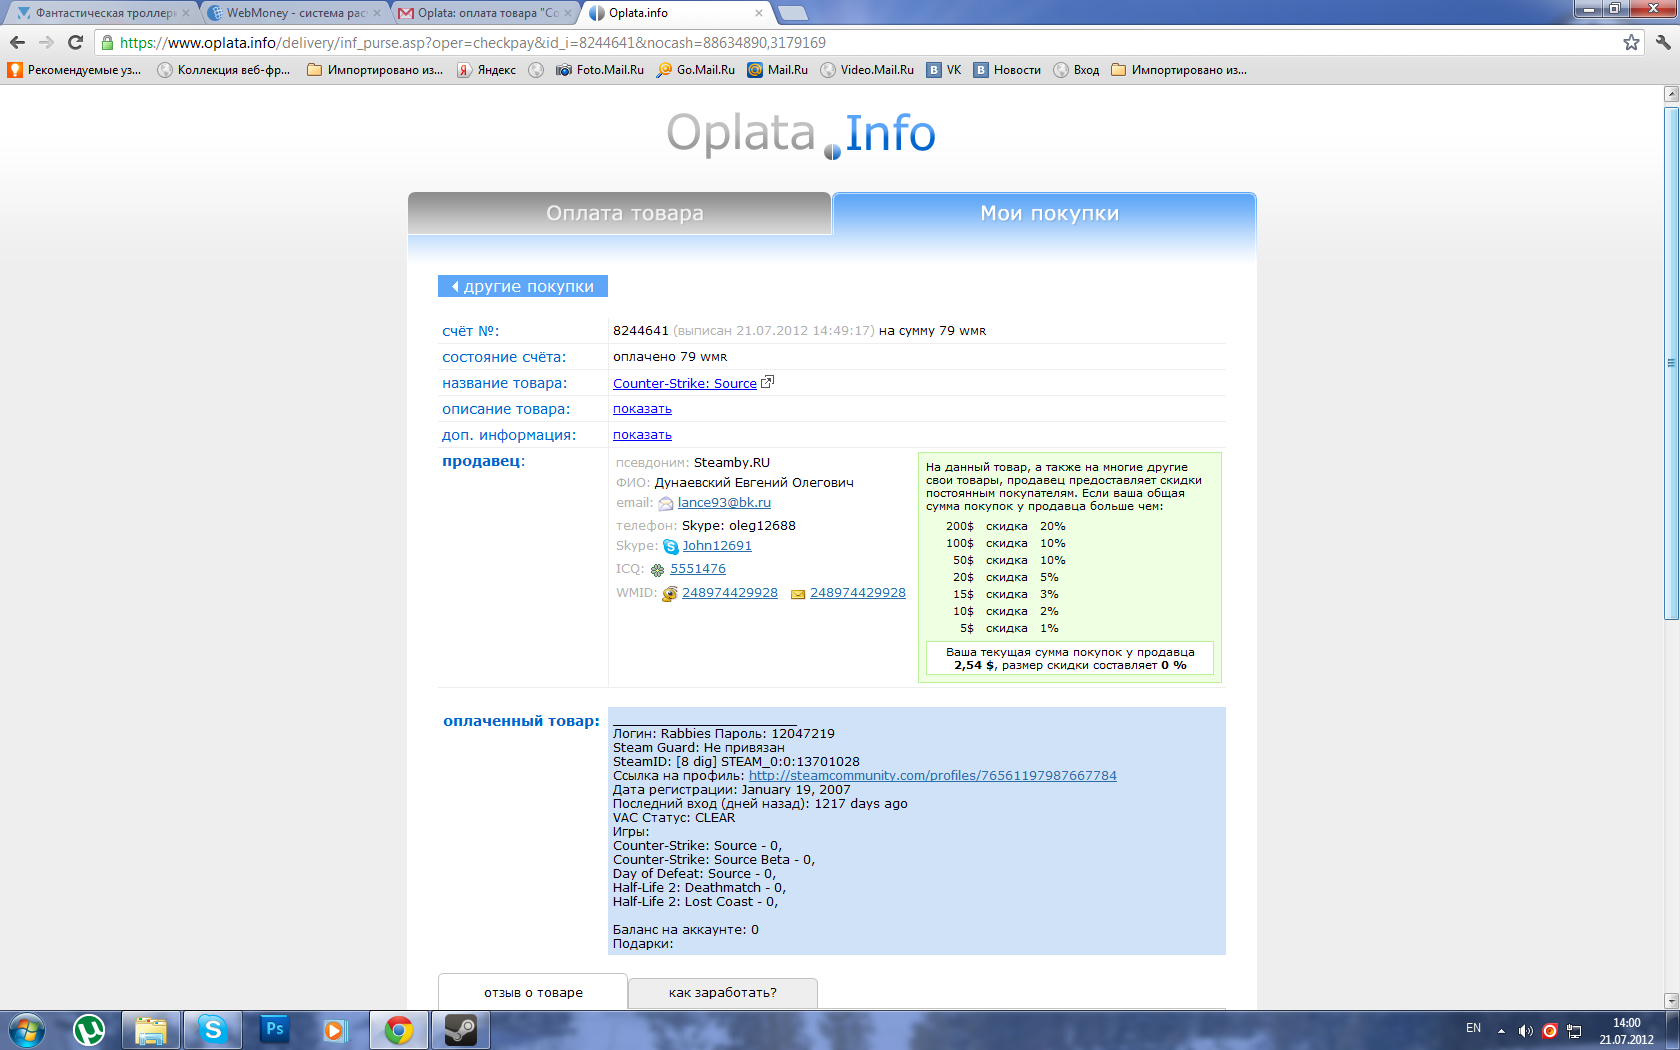Select the отзыв о товаре tab
The image size is (1680, 1050).
click(x=533, y=992)
